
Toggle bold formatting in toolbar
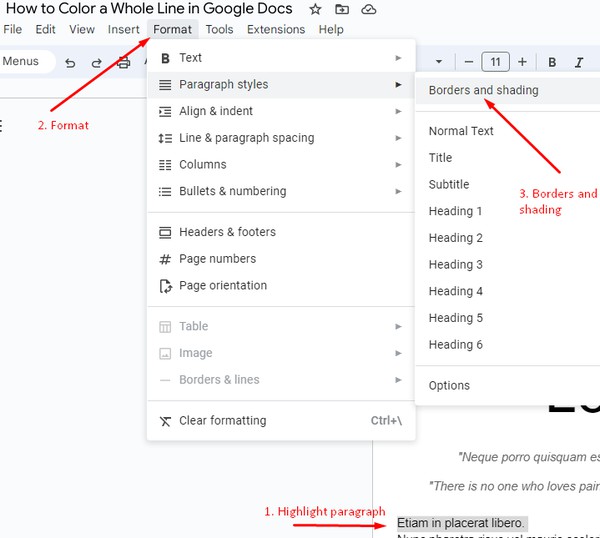(552, 62)
